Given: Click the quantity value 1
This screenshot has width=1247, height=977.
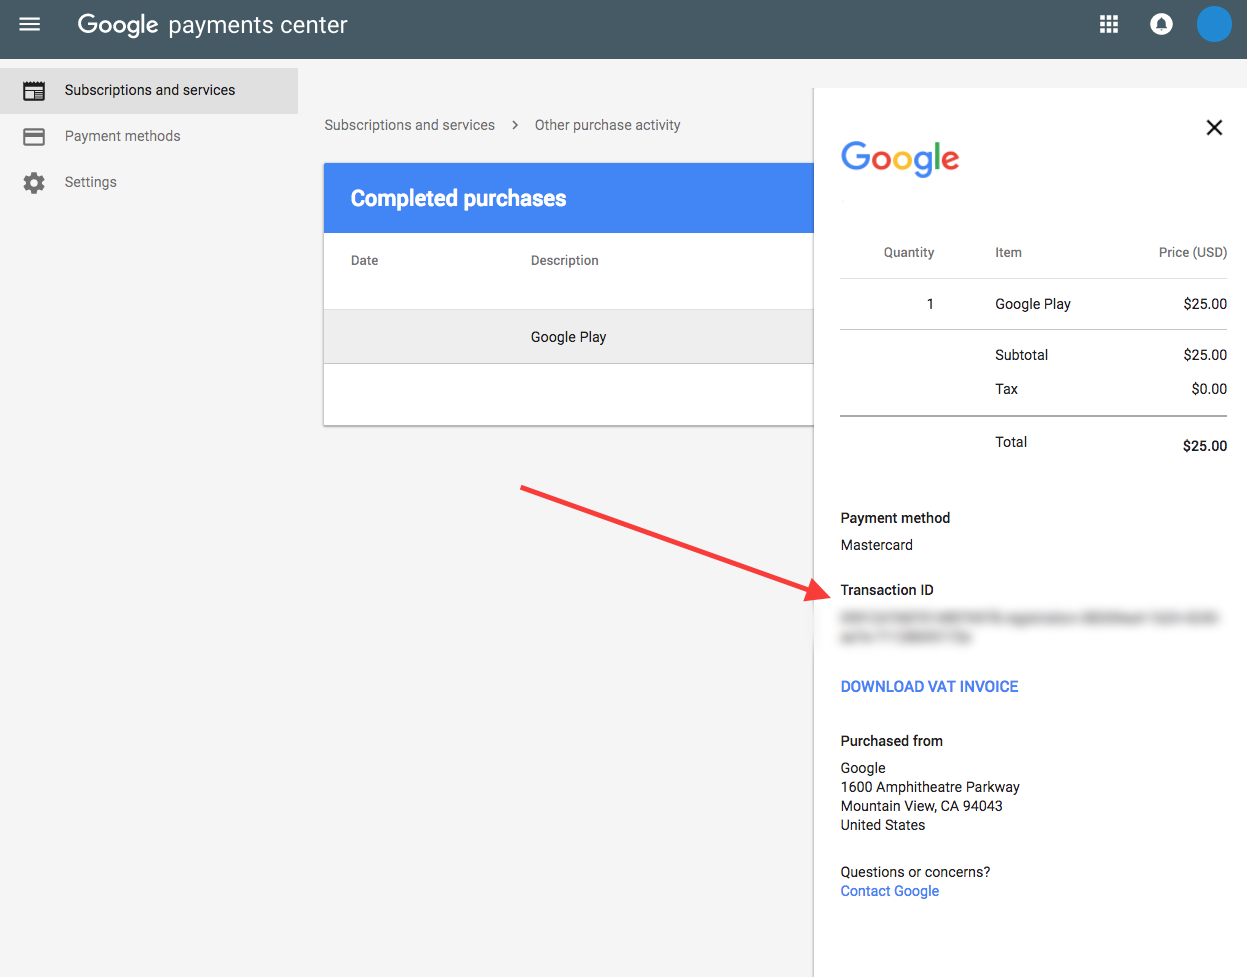Looking at the screenshot, I should [930, 304].
